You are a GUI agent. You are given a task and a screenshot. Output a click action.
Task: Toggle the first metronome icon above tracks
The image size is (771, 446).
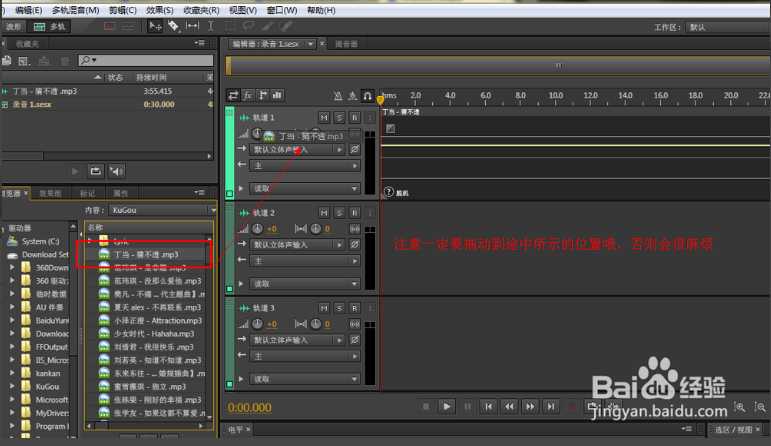point(338,95)
